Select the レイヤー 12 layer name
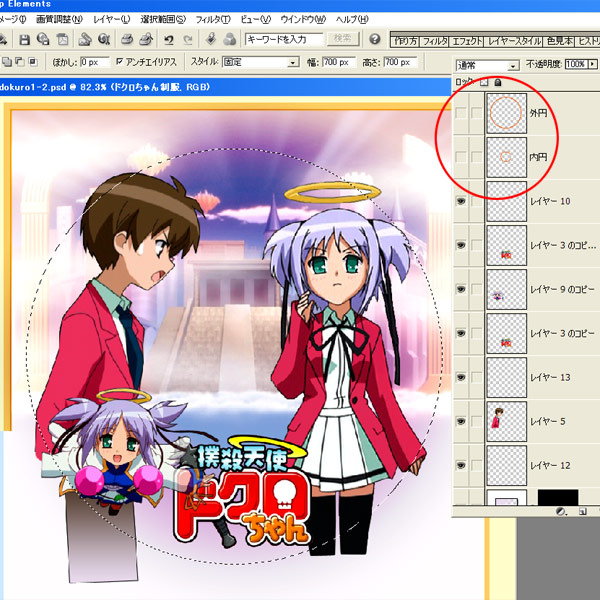This screenshot has width=600, height=600. coord(550,465)
